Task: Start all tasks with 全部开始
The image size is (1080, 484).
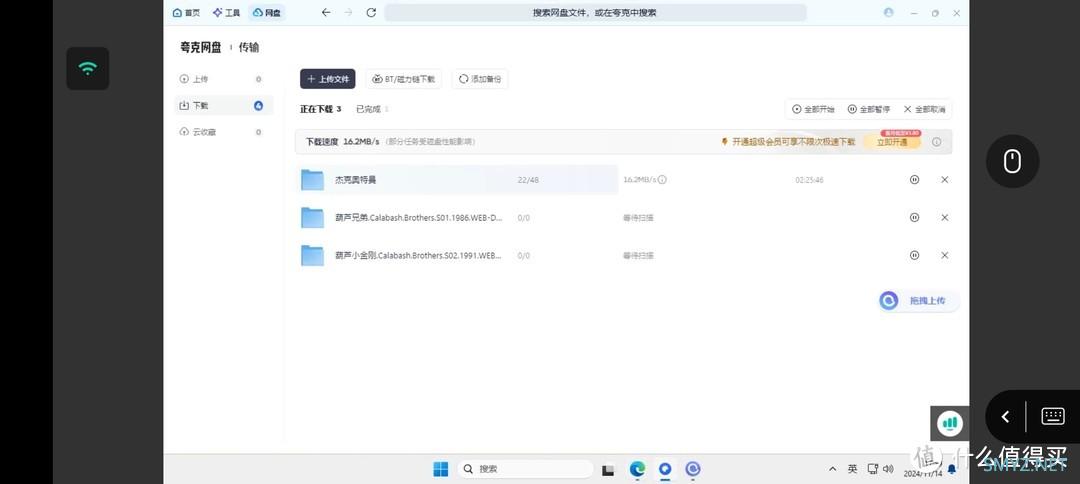Action: click(x=813, y=109)
